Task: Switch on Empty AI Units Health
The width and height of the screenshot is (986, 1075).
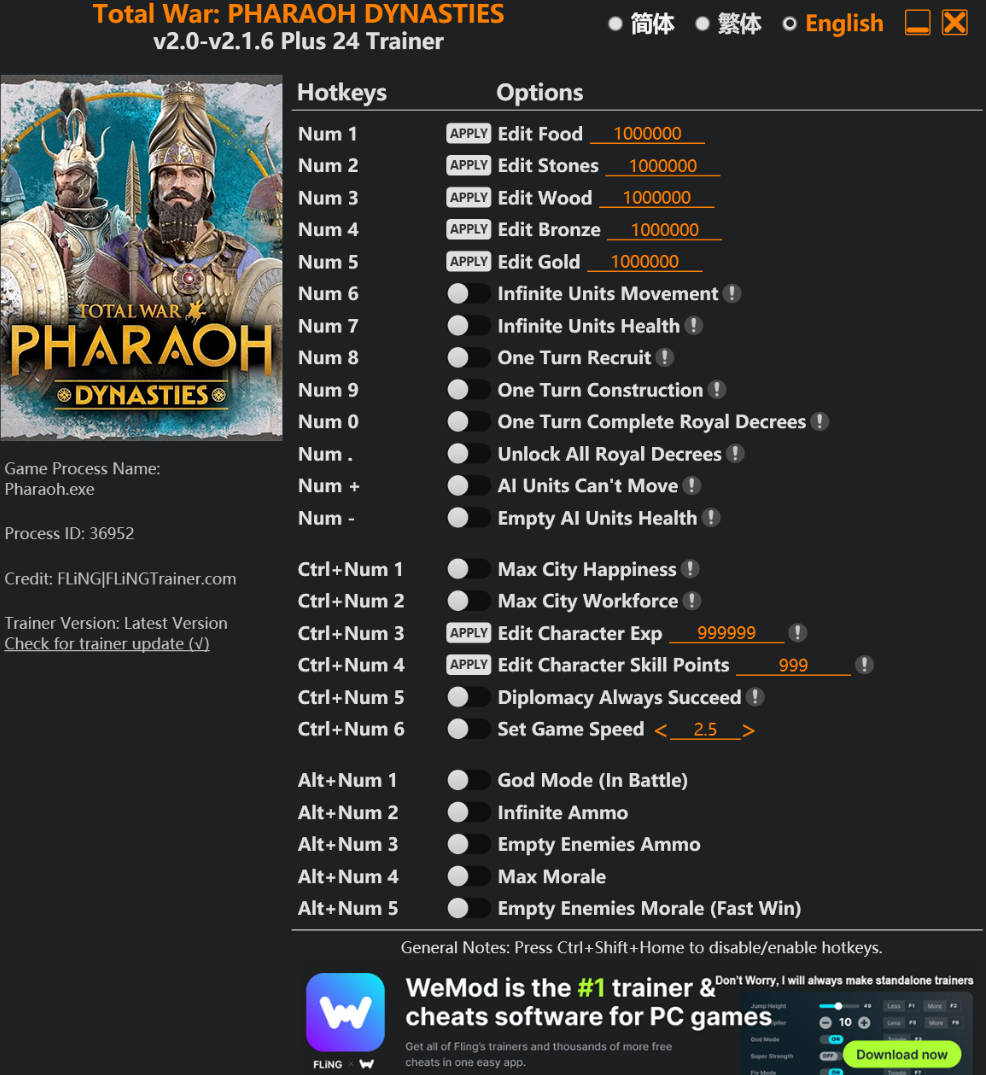Action: click(x=468, y=518)
